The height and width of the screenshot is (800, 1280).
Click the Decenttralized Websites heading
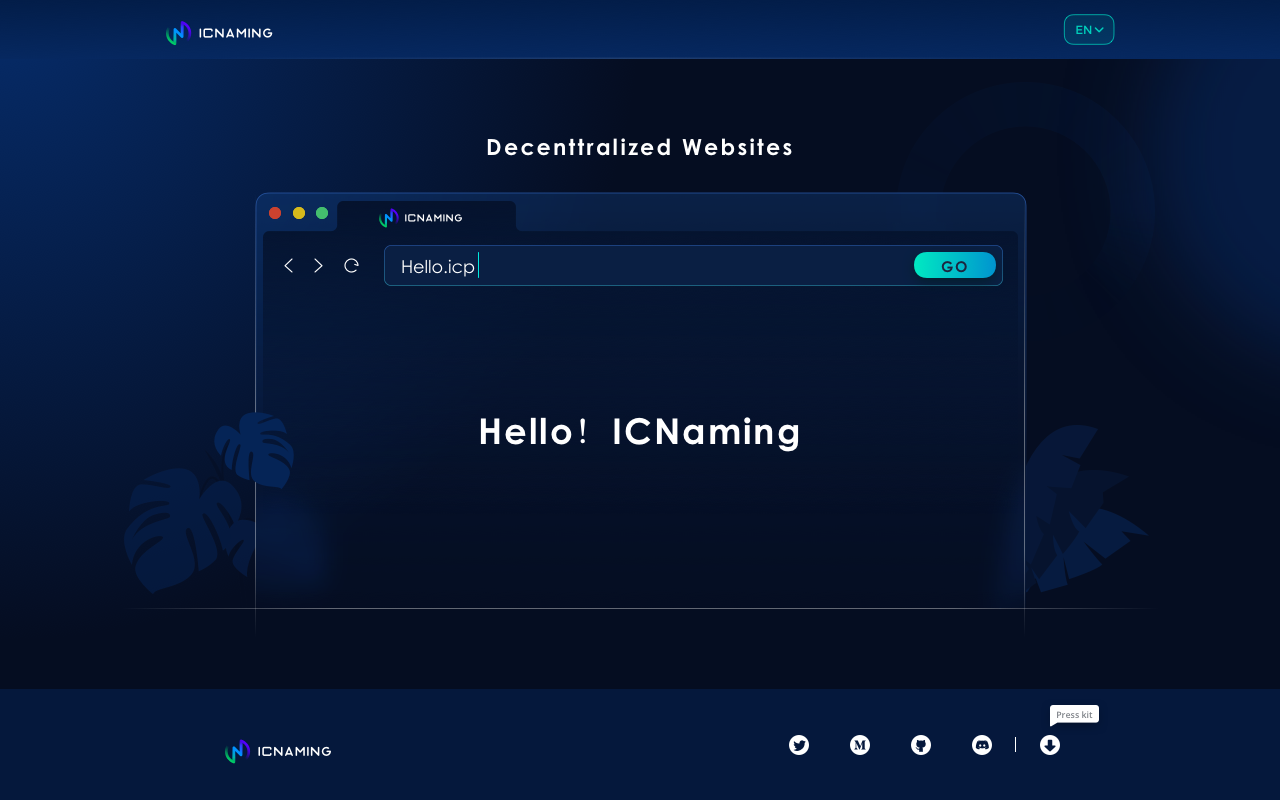[640, 147]
